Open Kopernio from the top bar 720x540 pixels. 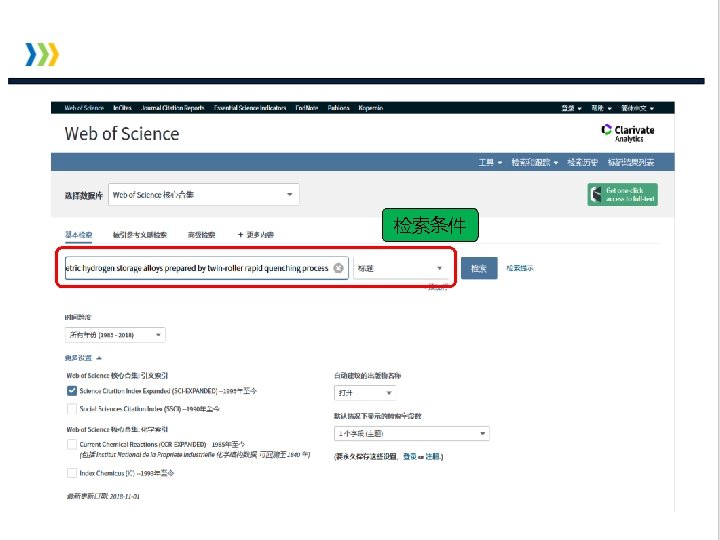tap(371, 108)
